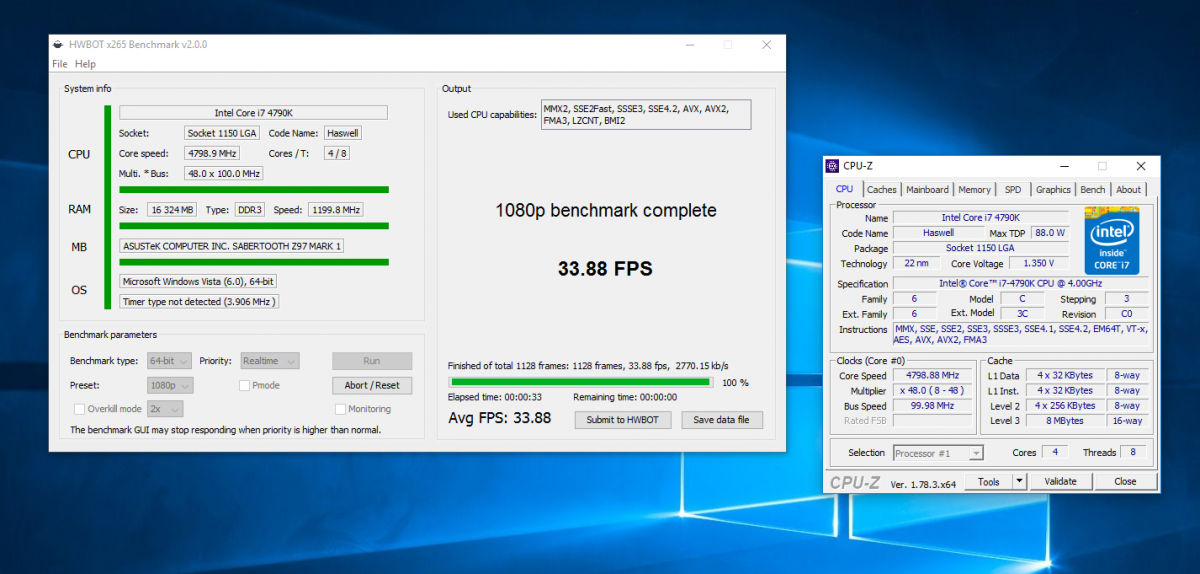Enable the Pmode checkbox
This screenshot has height=574, width=1200.
244,385
